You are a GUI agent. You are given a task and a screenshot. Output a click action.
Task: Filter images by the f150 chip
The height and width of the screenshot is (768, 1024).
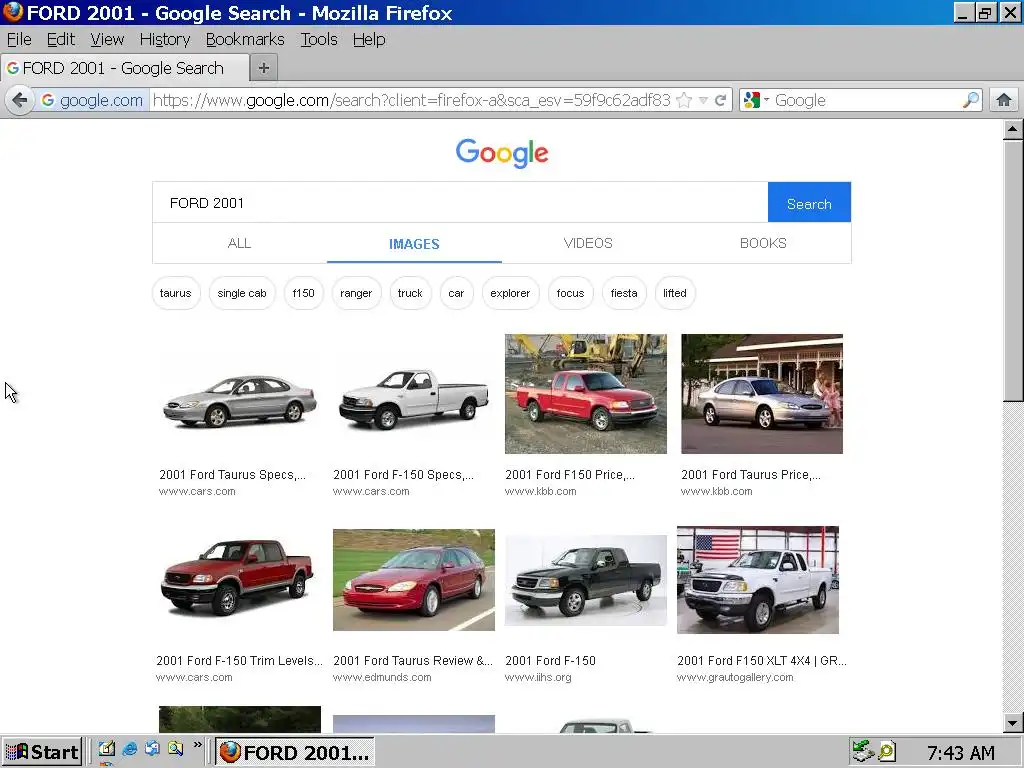tap(303, 293)
